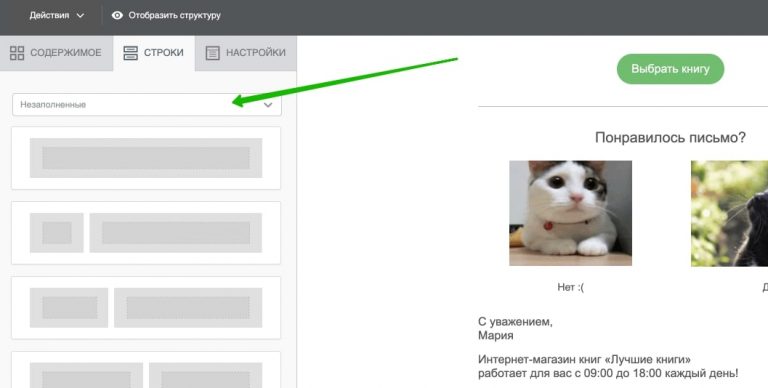The image size is (768, 388).
Task: Toggle Отобразить структуру eye option
Action: [166, 16]
